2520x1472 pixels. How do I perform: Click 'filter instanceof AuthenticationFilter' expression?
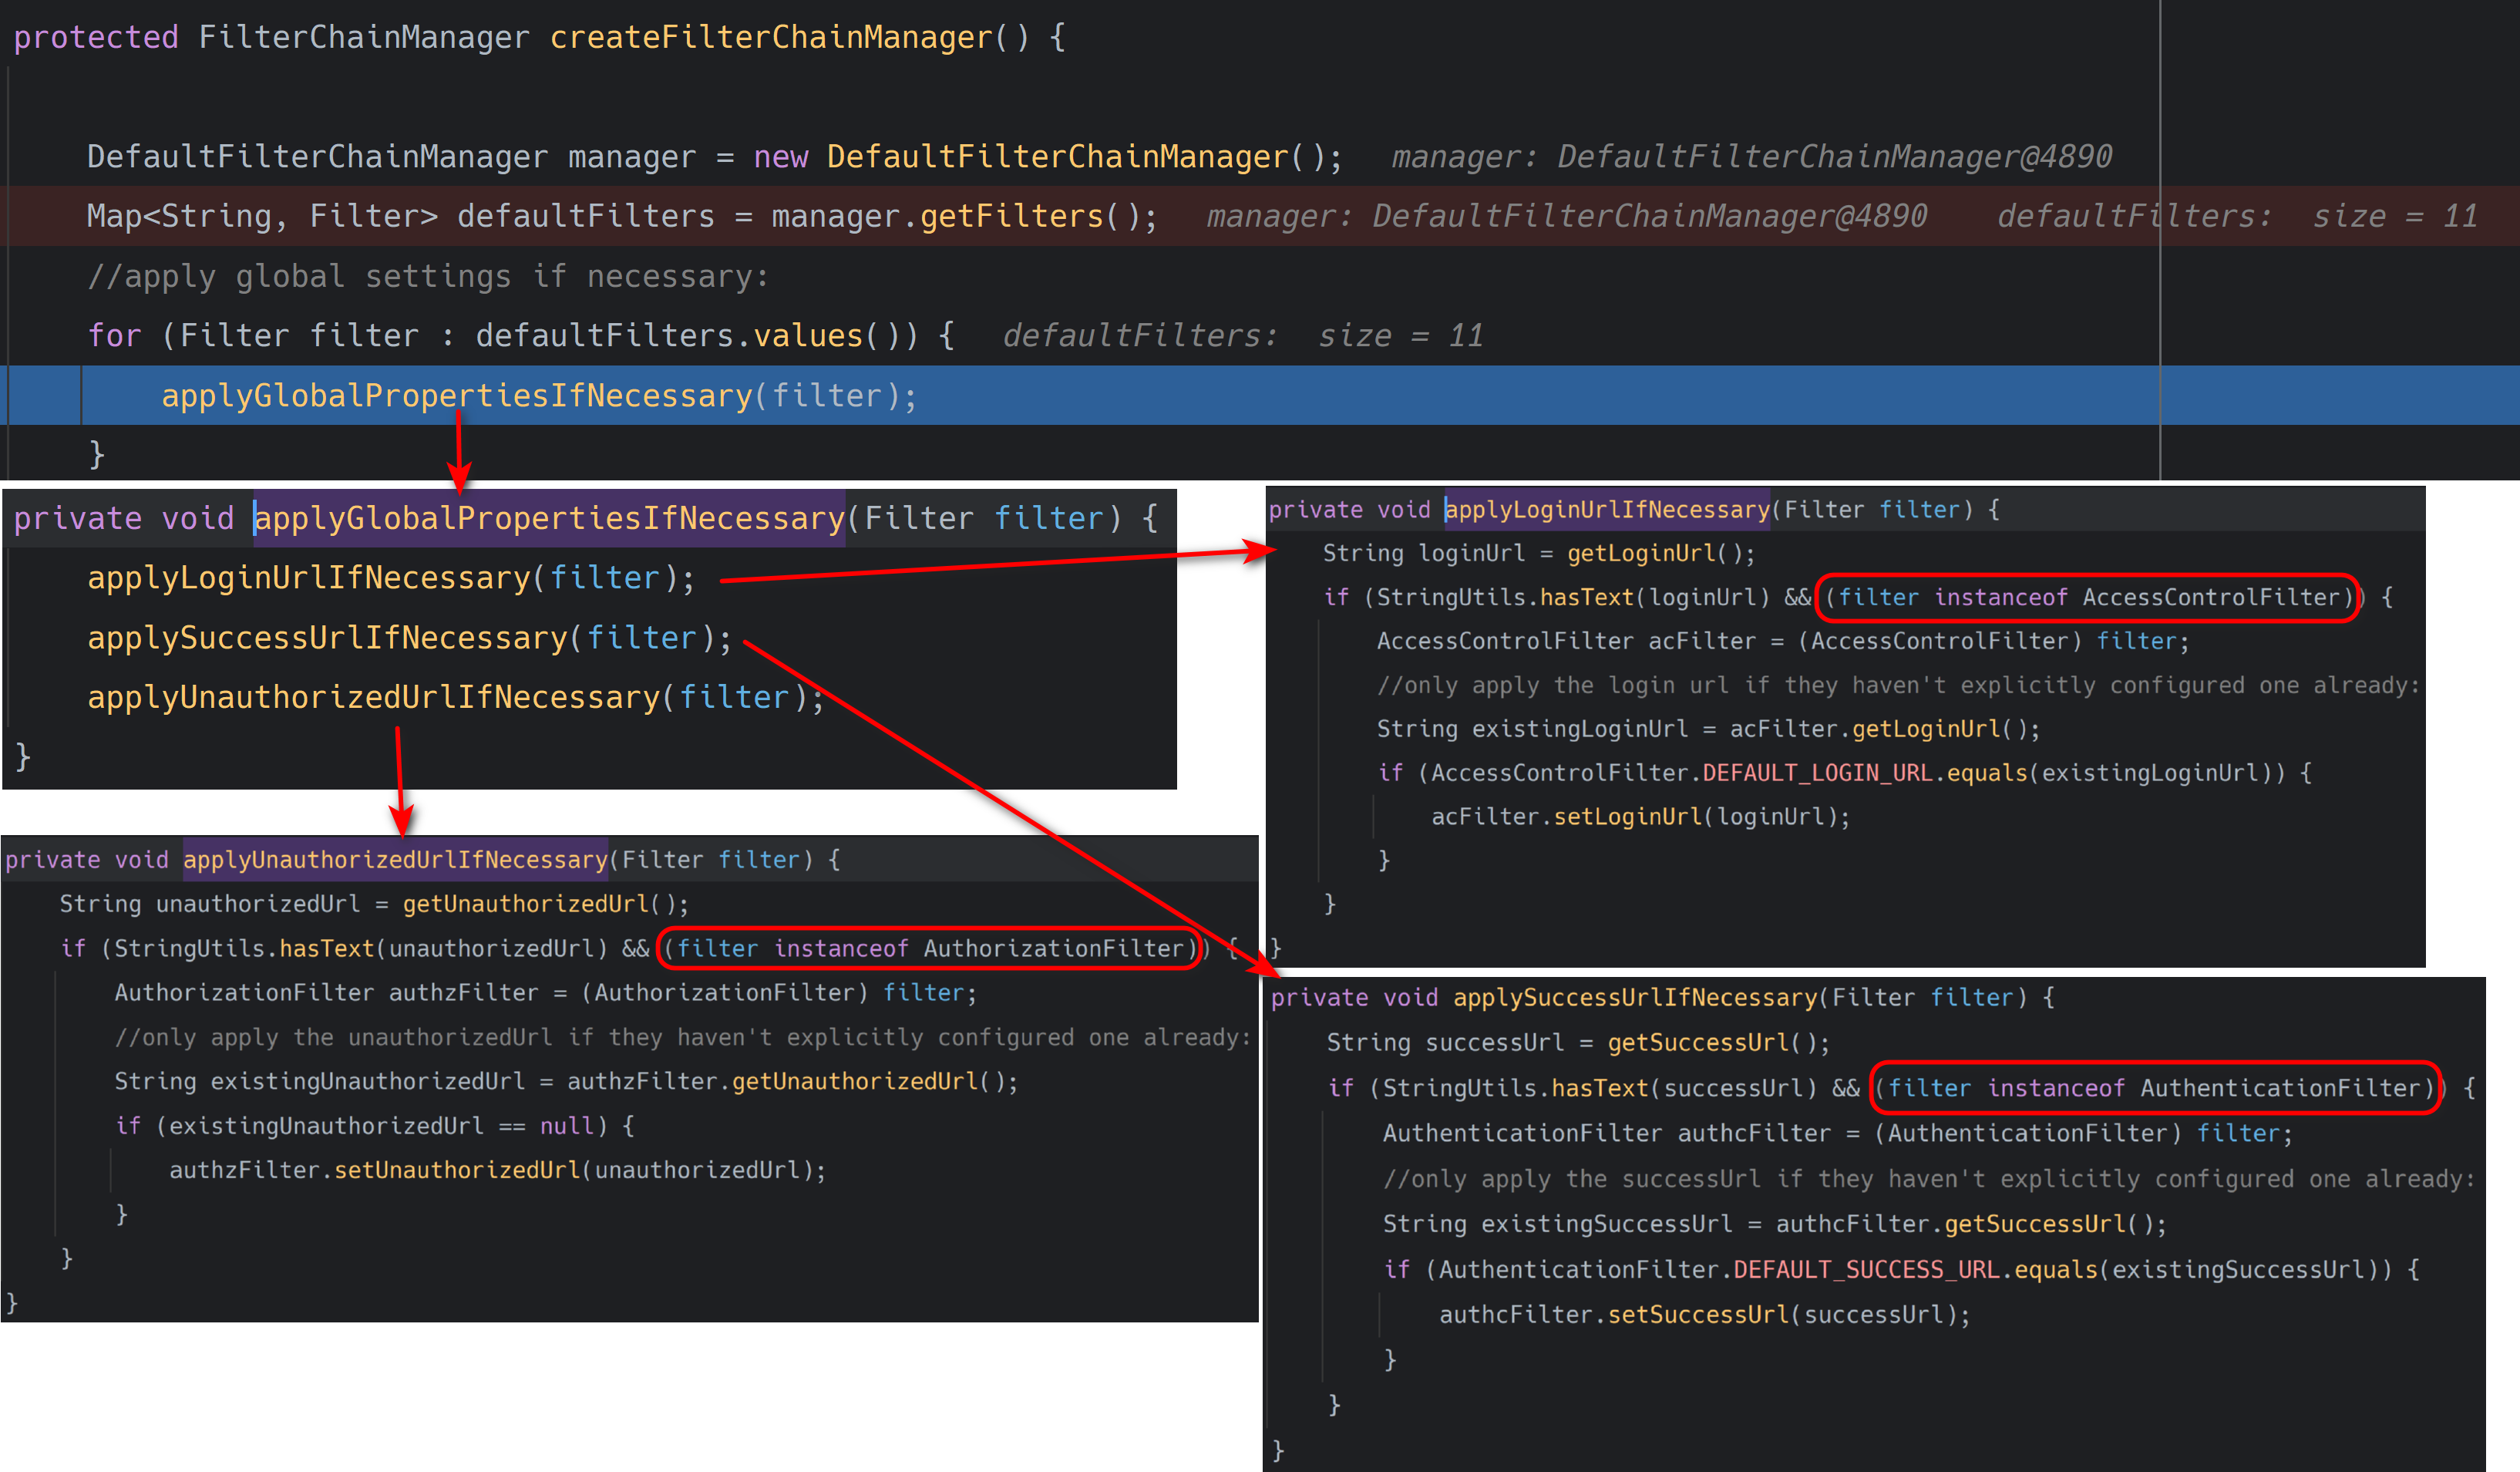2154,1088
